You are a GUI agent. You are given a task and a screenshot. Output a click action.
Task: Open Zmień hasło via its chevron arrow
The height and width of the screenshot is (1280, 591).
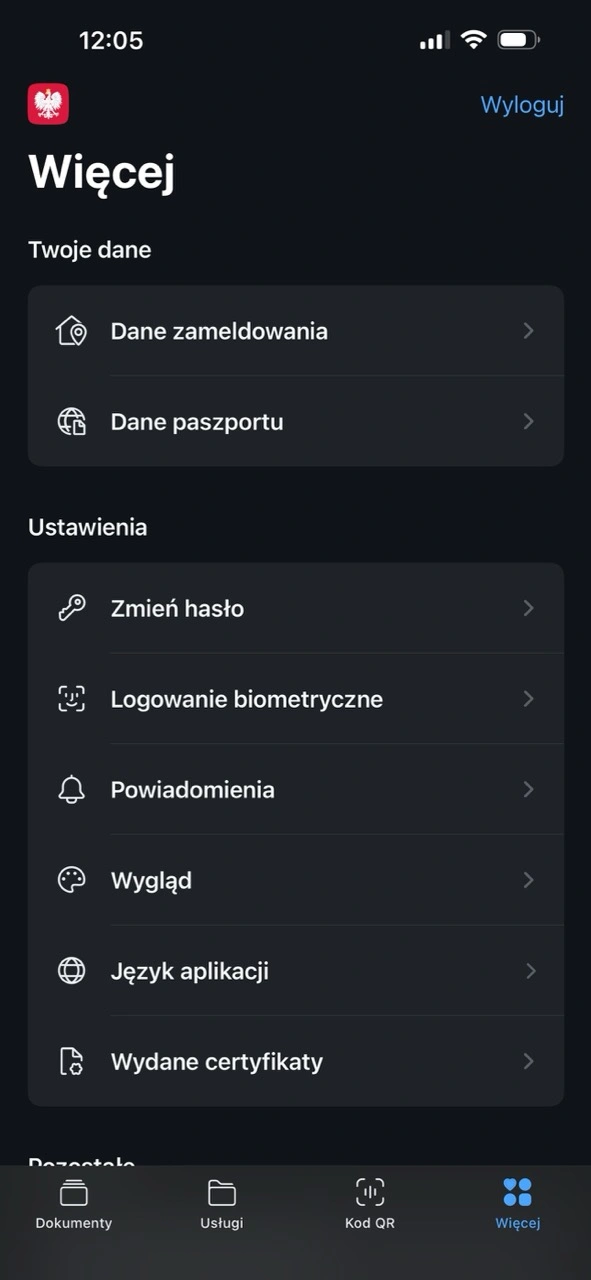(529, 608)
